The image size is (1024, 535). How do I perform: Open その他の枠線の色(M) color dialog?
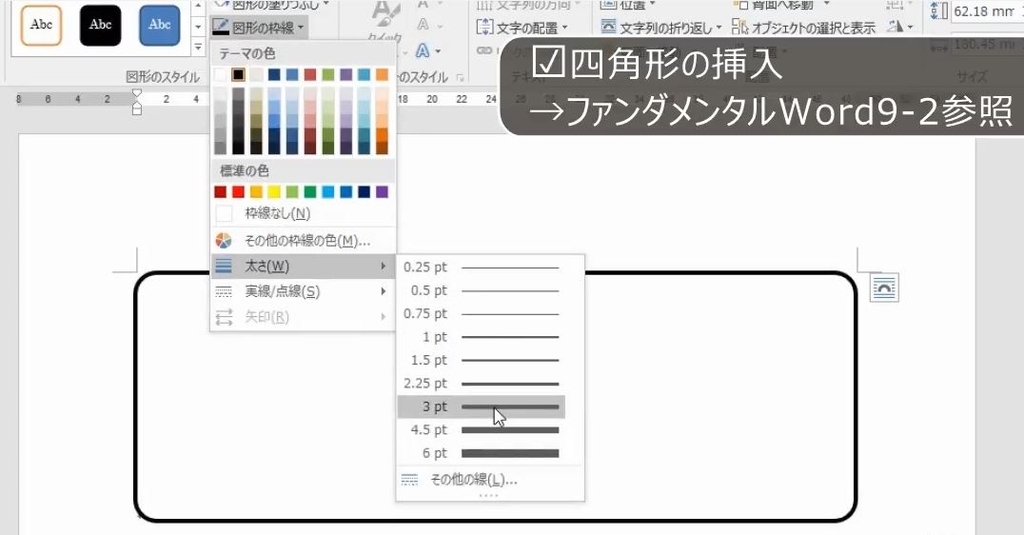[303, 240]
